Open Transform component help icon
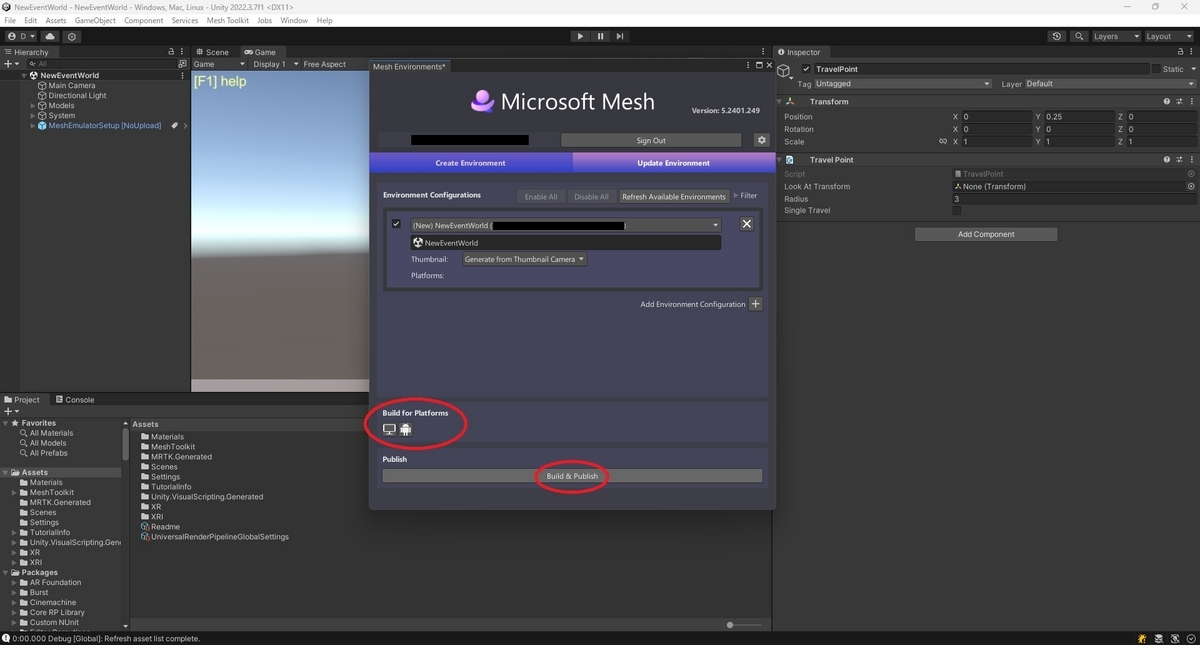This screenshot has height=645, width=1200. (x=1167, y=101)
